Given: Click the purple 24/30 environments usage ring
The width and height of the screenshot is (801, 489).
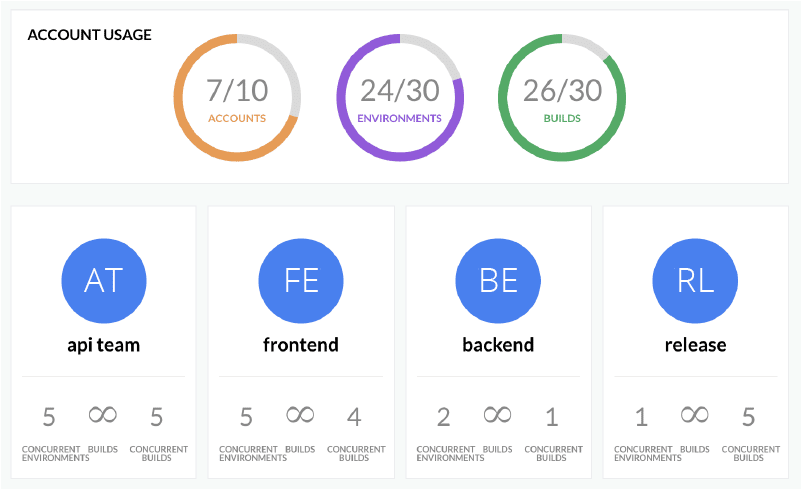Looking at the screenshot, I should pyautogui.click(x=400, y=98).
